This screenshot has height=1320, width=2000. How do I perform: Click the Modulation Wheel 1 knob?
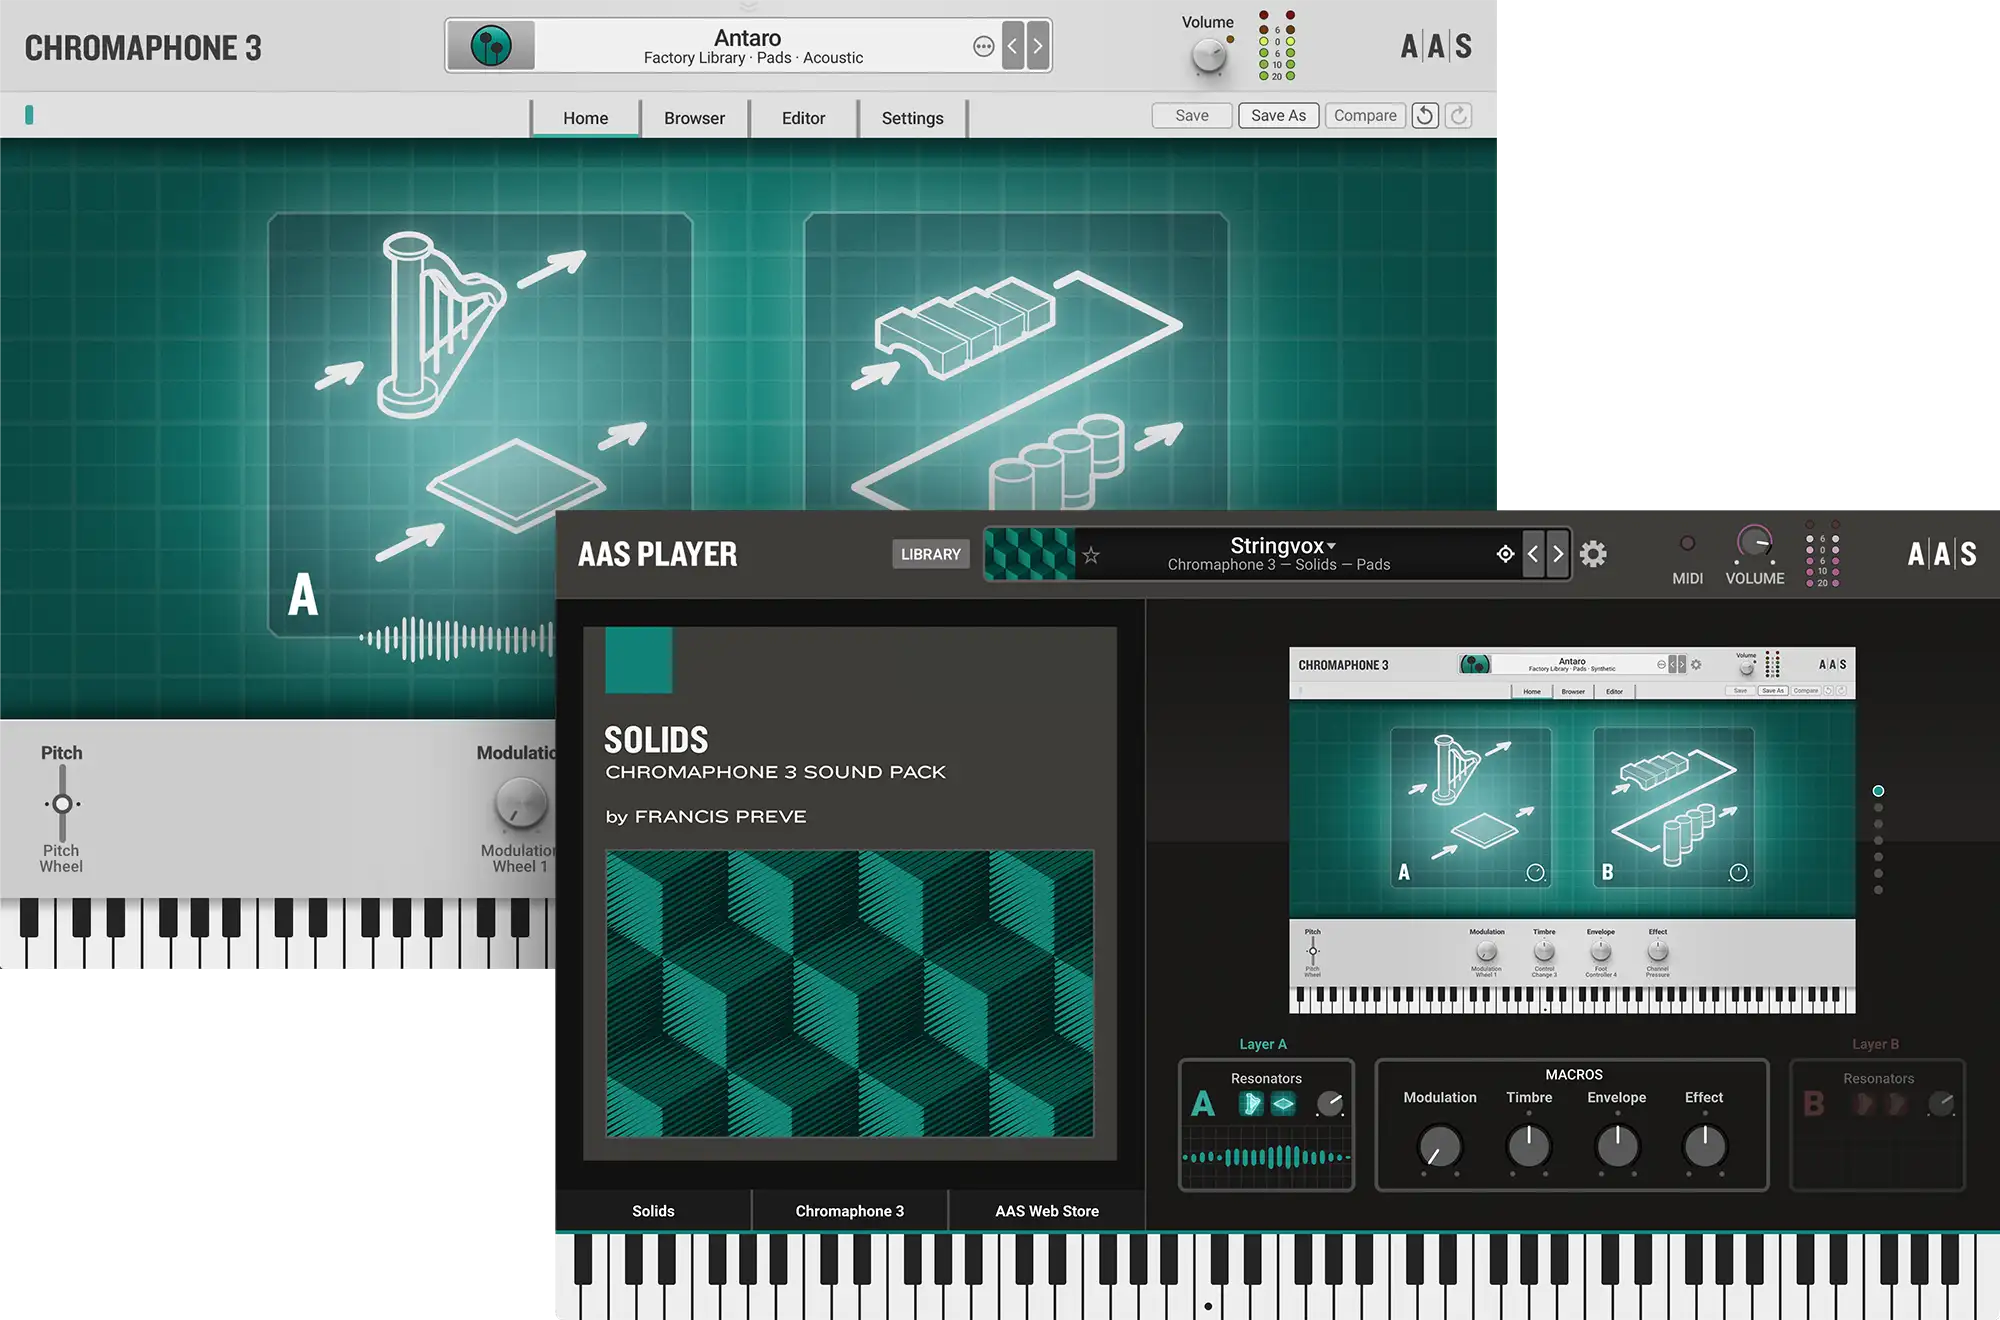point(521,804)
